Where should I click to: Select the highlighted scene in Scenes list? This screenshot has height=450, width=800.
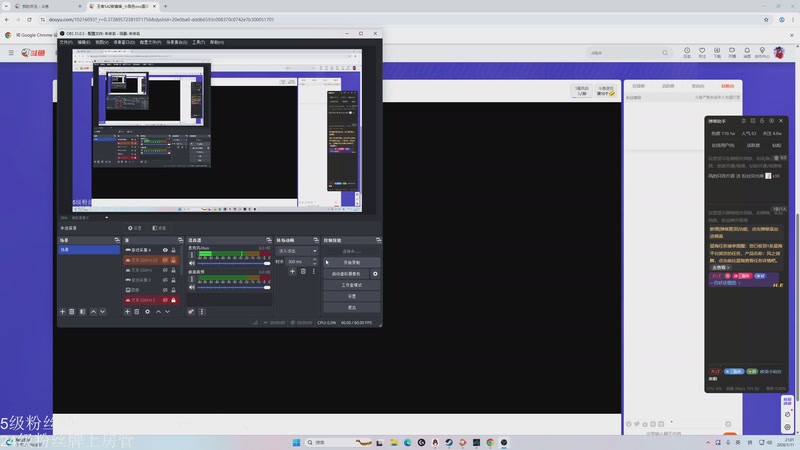tap(89, 250)
